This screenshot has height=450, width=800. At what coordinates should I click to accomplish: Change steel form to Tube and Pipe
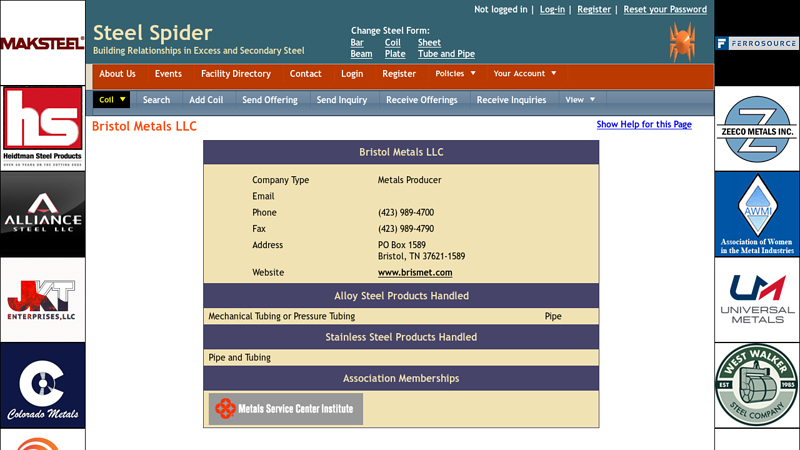pyautogui.click(x=446, y=54)
